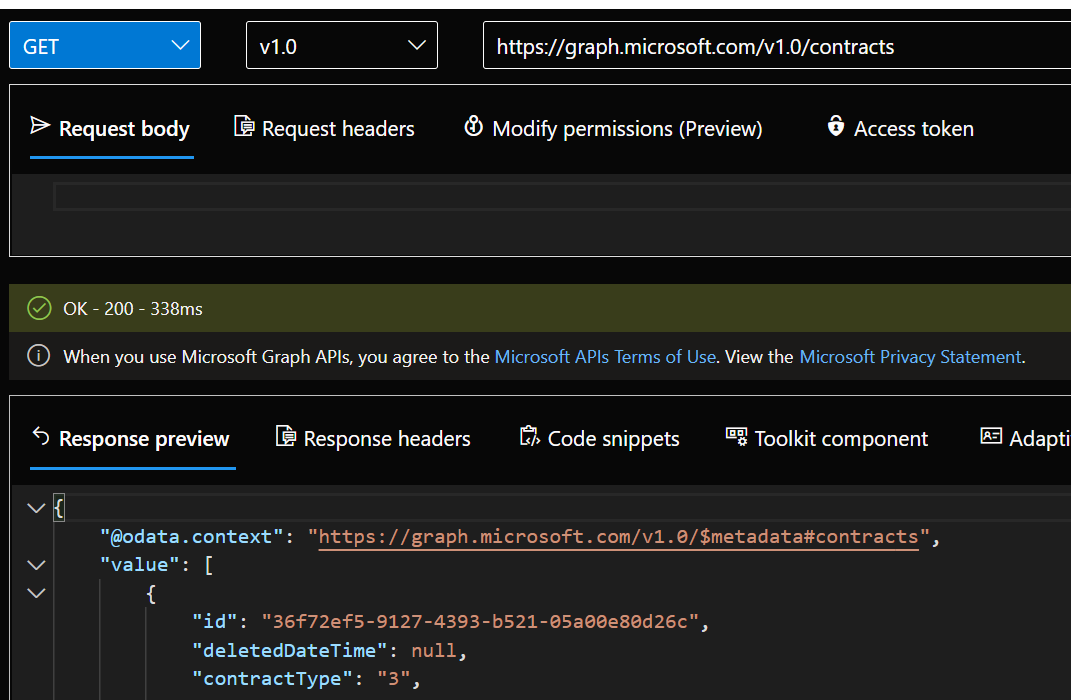Click the "contractType" key
Image resolution: width=1071 pixels, height=700 pixels.
(273, 679)
